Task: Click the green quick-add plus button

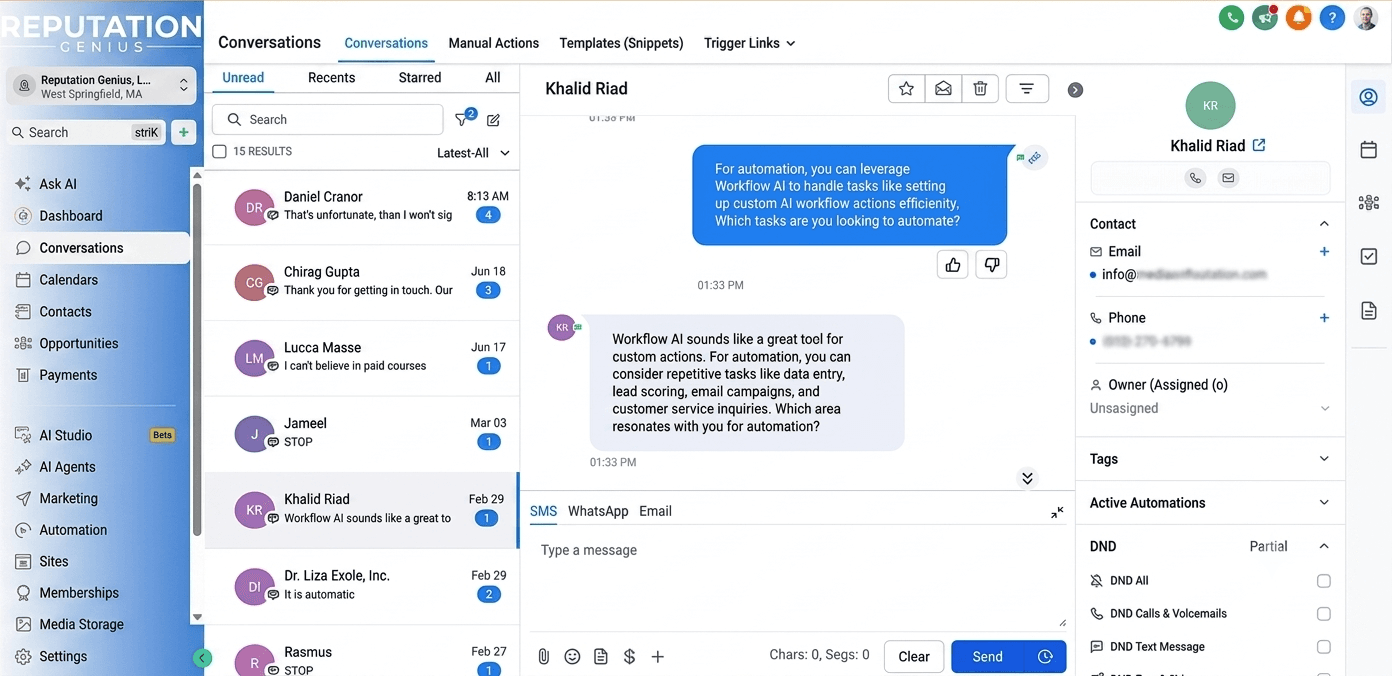Action: pos(183,132)
